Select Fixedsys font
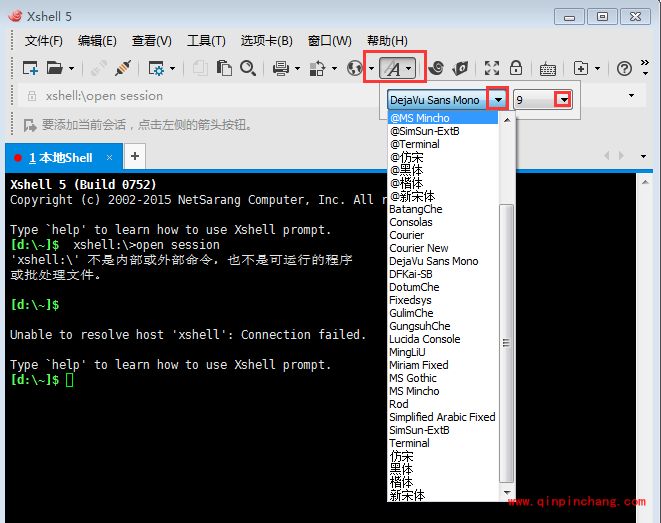661x523 pixels. point(443,300)
